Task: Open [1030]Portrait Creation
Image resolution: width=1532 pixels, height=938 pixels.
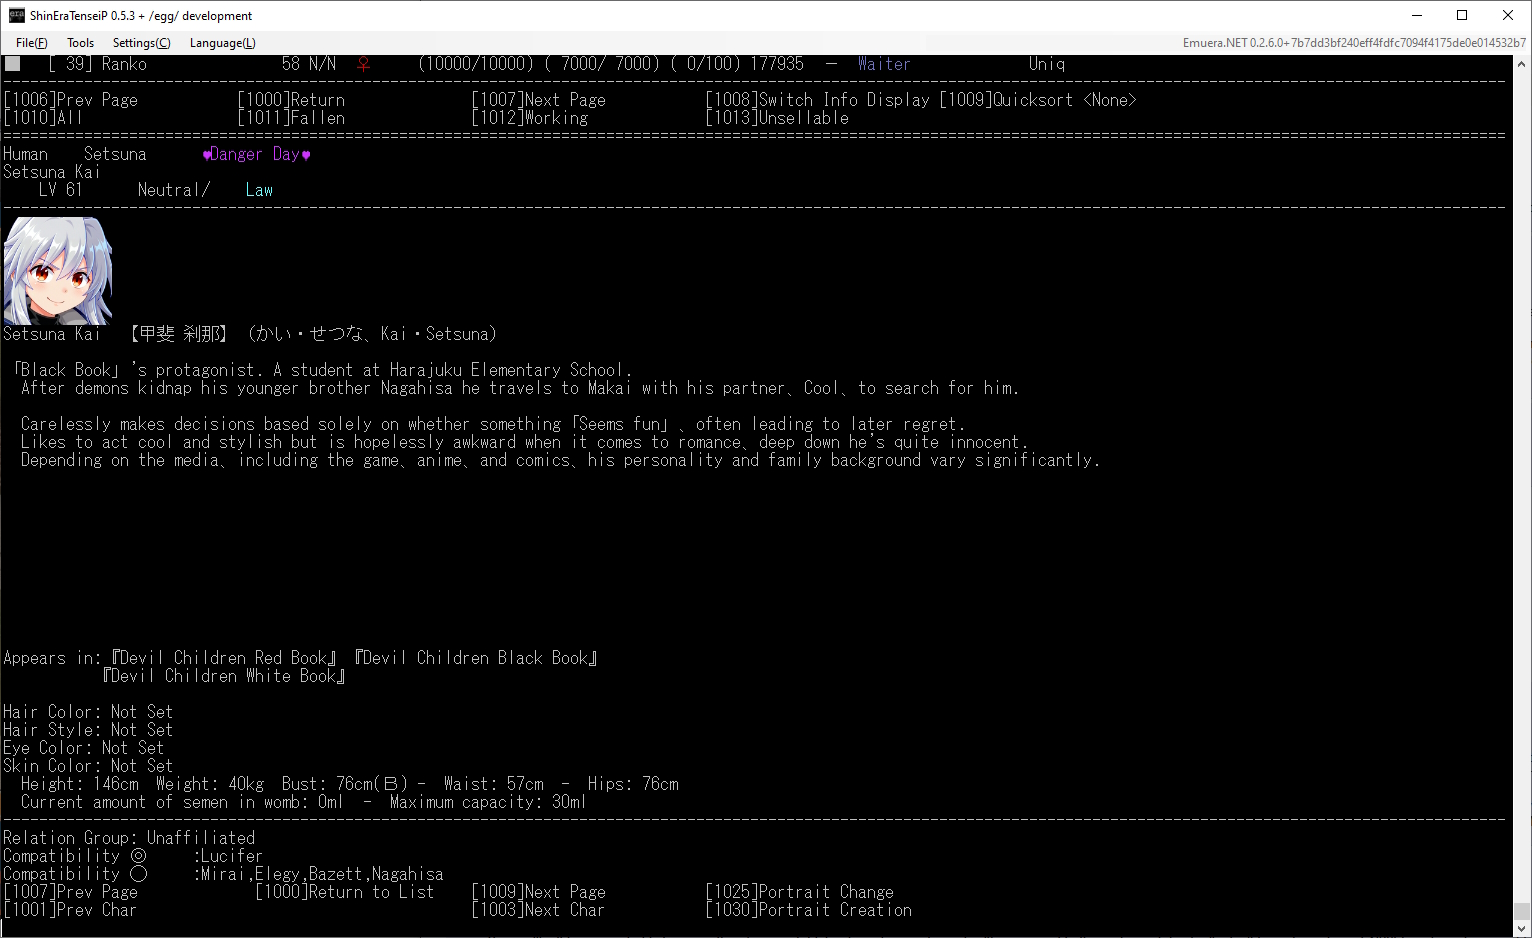Action: point(809,910)
